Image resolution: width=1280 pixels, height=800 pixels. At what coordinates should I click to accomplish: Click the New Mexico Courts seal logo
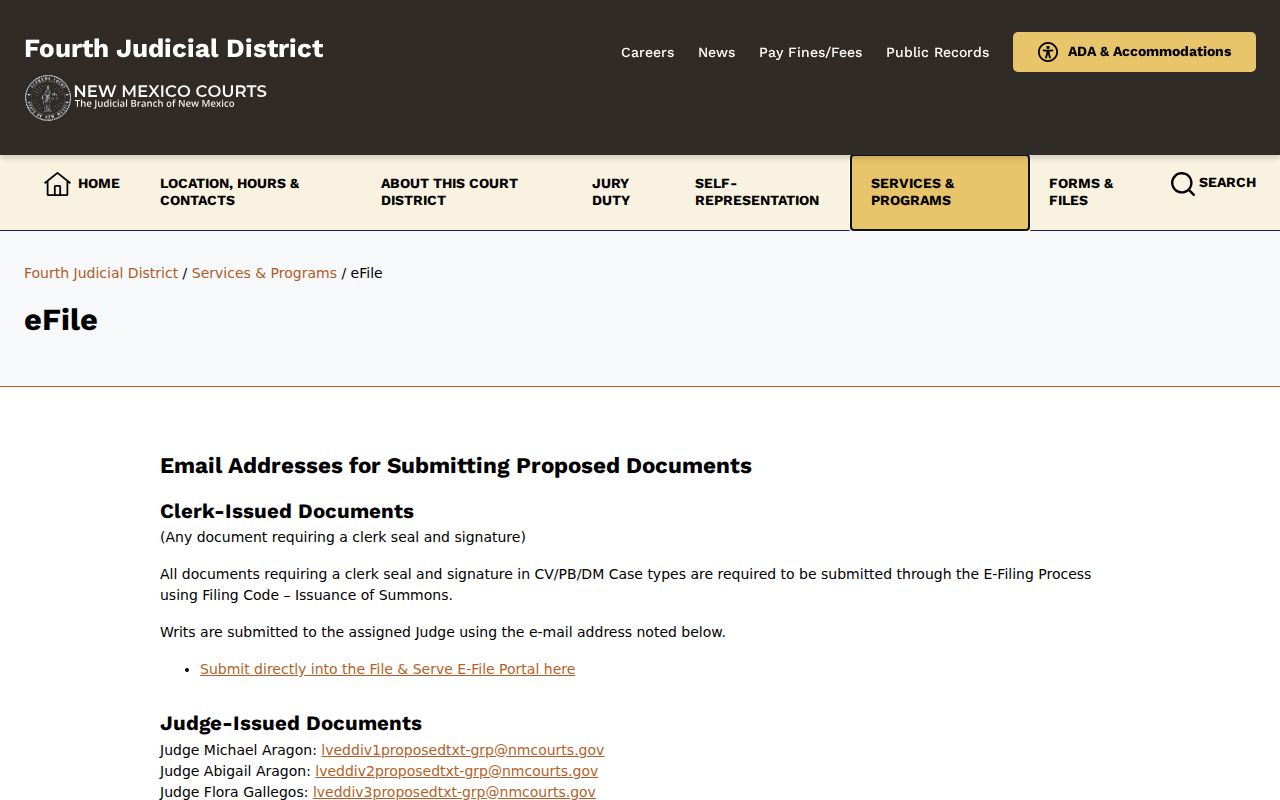click(47, 98)
